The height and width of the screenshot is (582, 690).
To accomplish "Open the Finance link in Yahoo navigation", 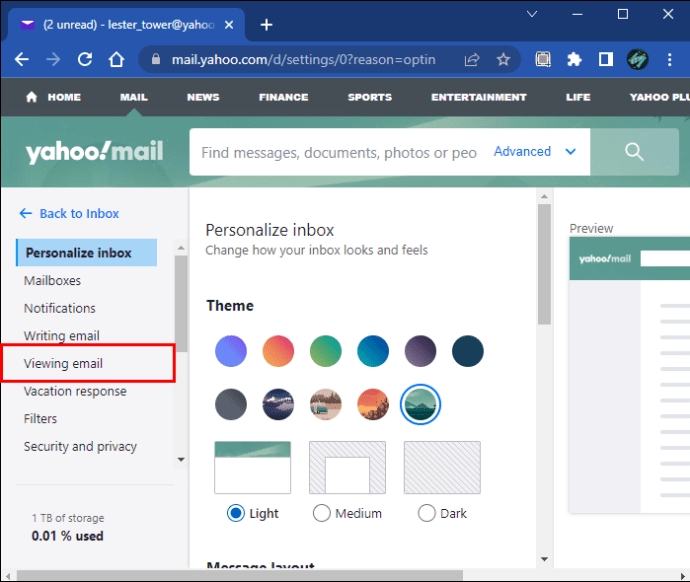I will [283, 97].
